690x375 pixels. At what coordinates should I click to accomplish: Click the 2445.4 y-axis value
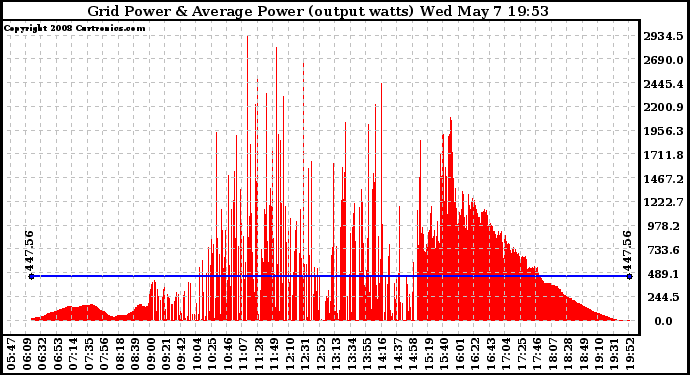[663, 84]
